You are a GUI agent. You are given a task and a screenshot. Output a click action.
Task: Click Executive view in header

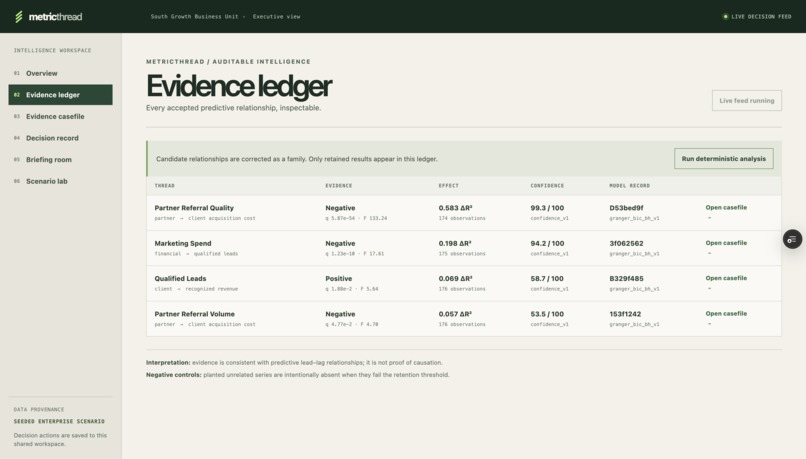(x=277, y=16)
